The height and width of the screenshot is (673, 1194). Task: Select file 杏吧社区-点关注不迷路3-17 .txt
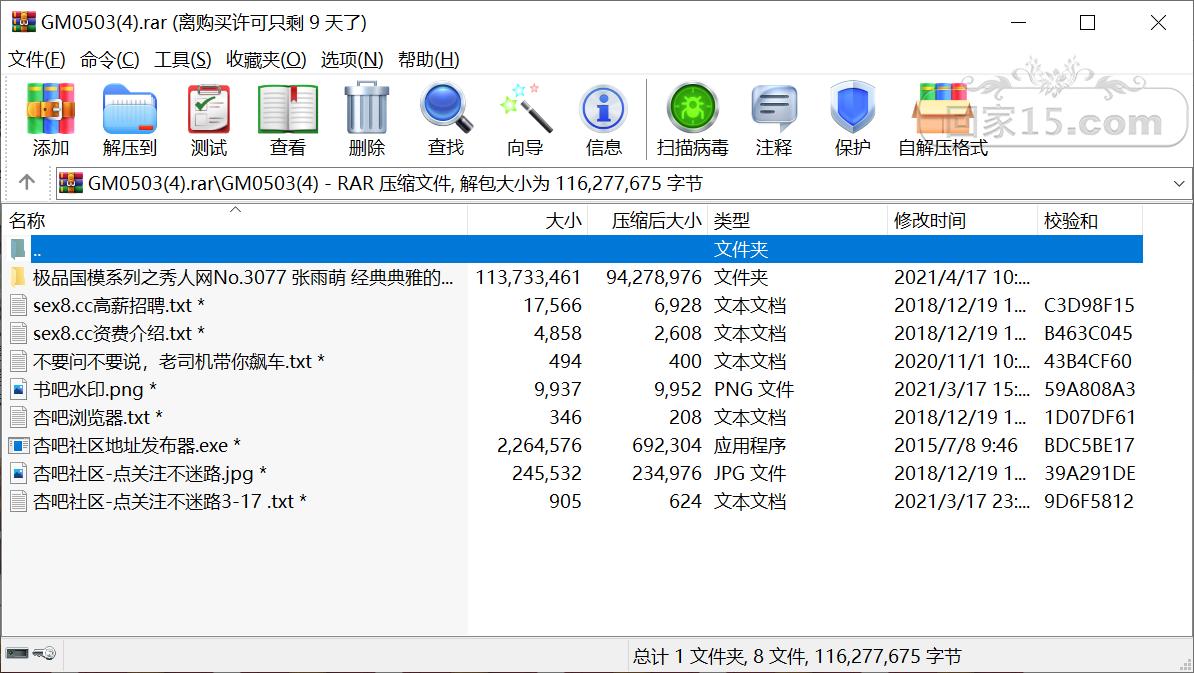(169, 502)
